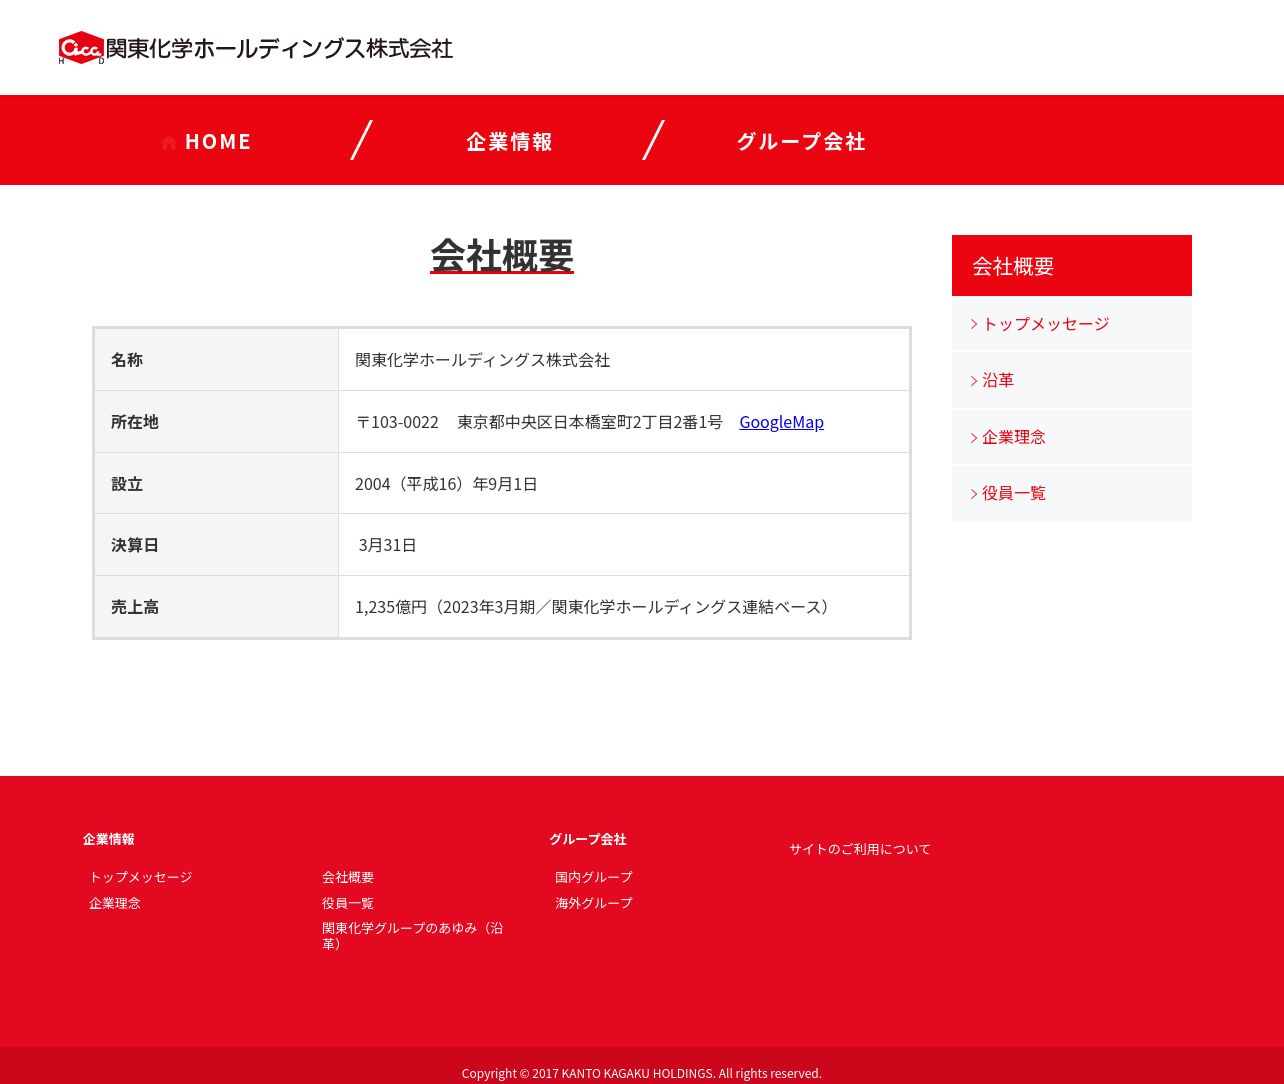
Task: Click the 所在地 table header cell
Action: [216, 422]
